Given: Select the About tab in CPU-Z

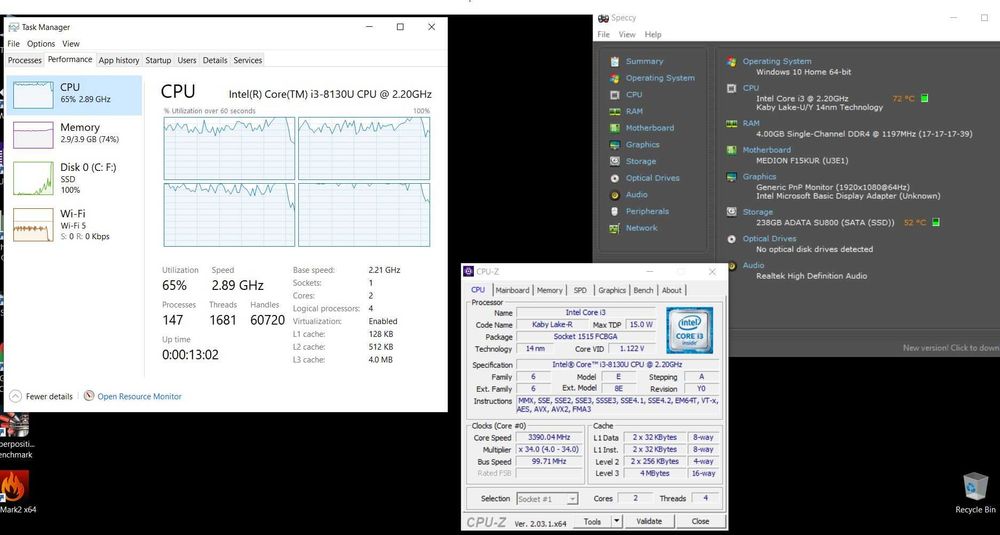Looking at the screenshot, I should coord(672,290).
